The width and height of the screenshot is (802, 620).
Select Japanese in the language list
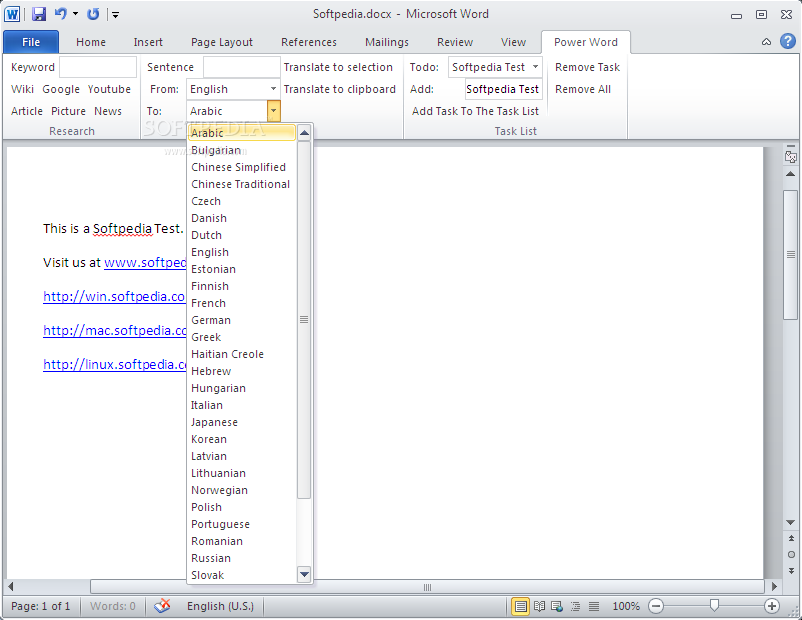pyautogui.click(x=241, y=423)
